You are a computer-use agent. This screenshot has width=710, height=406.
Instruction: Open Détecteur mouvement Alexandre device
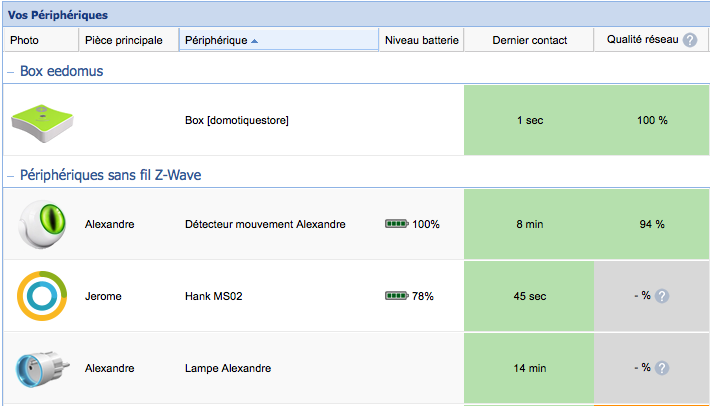[265, 224]
